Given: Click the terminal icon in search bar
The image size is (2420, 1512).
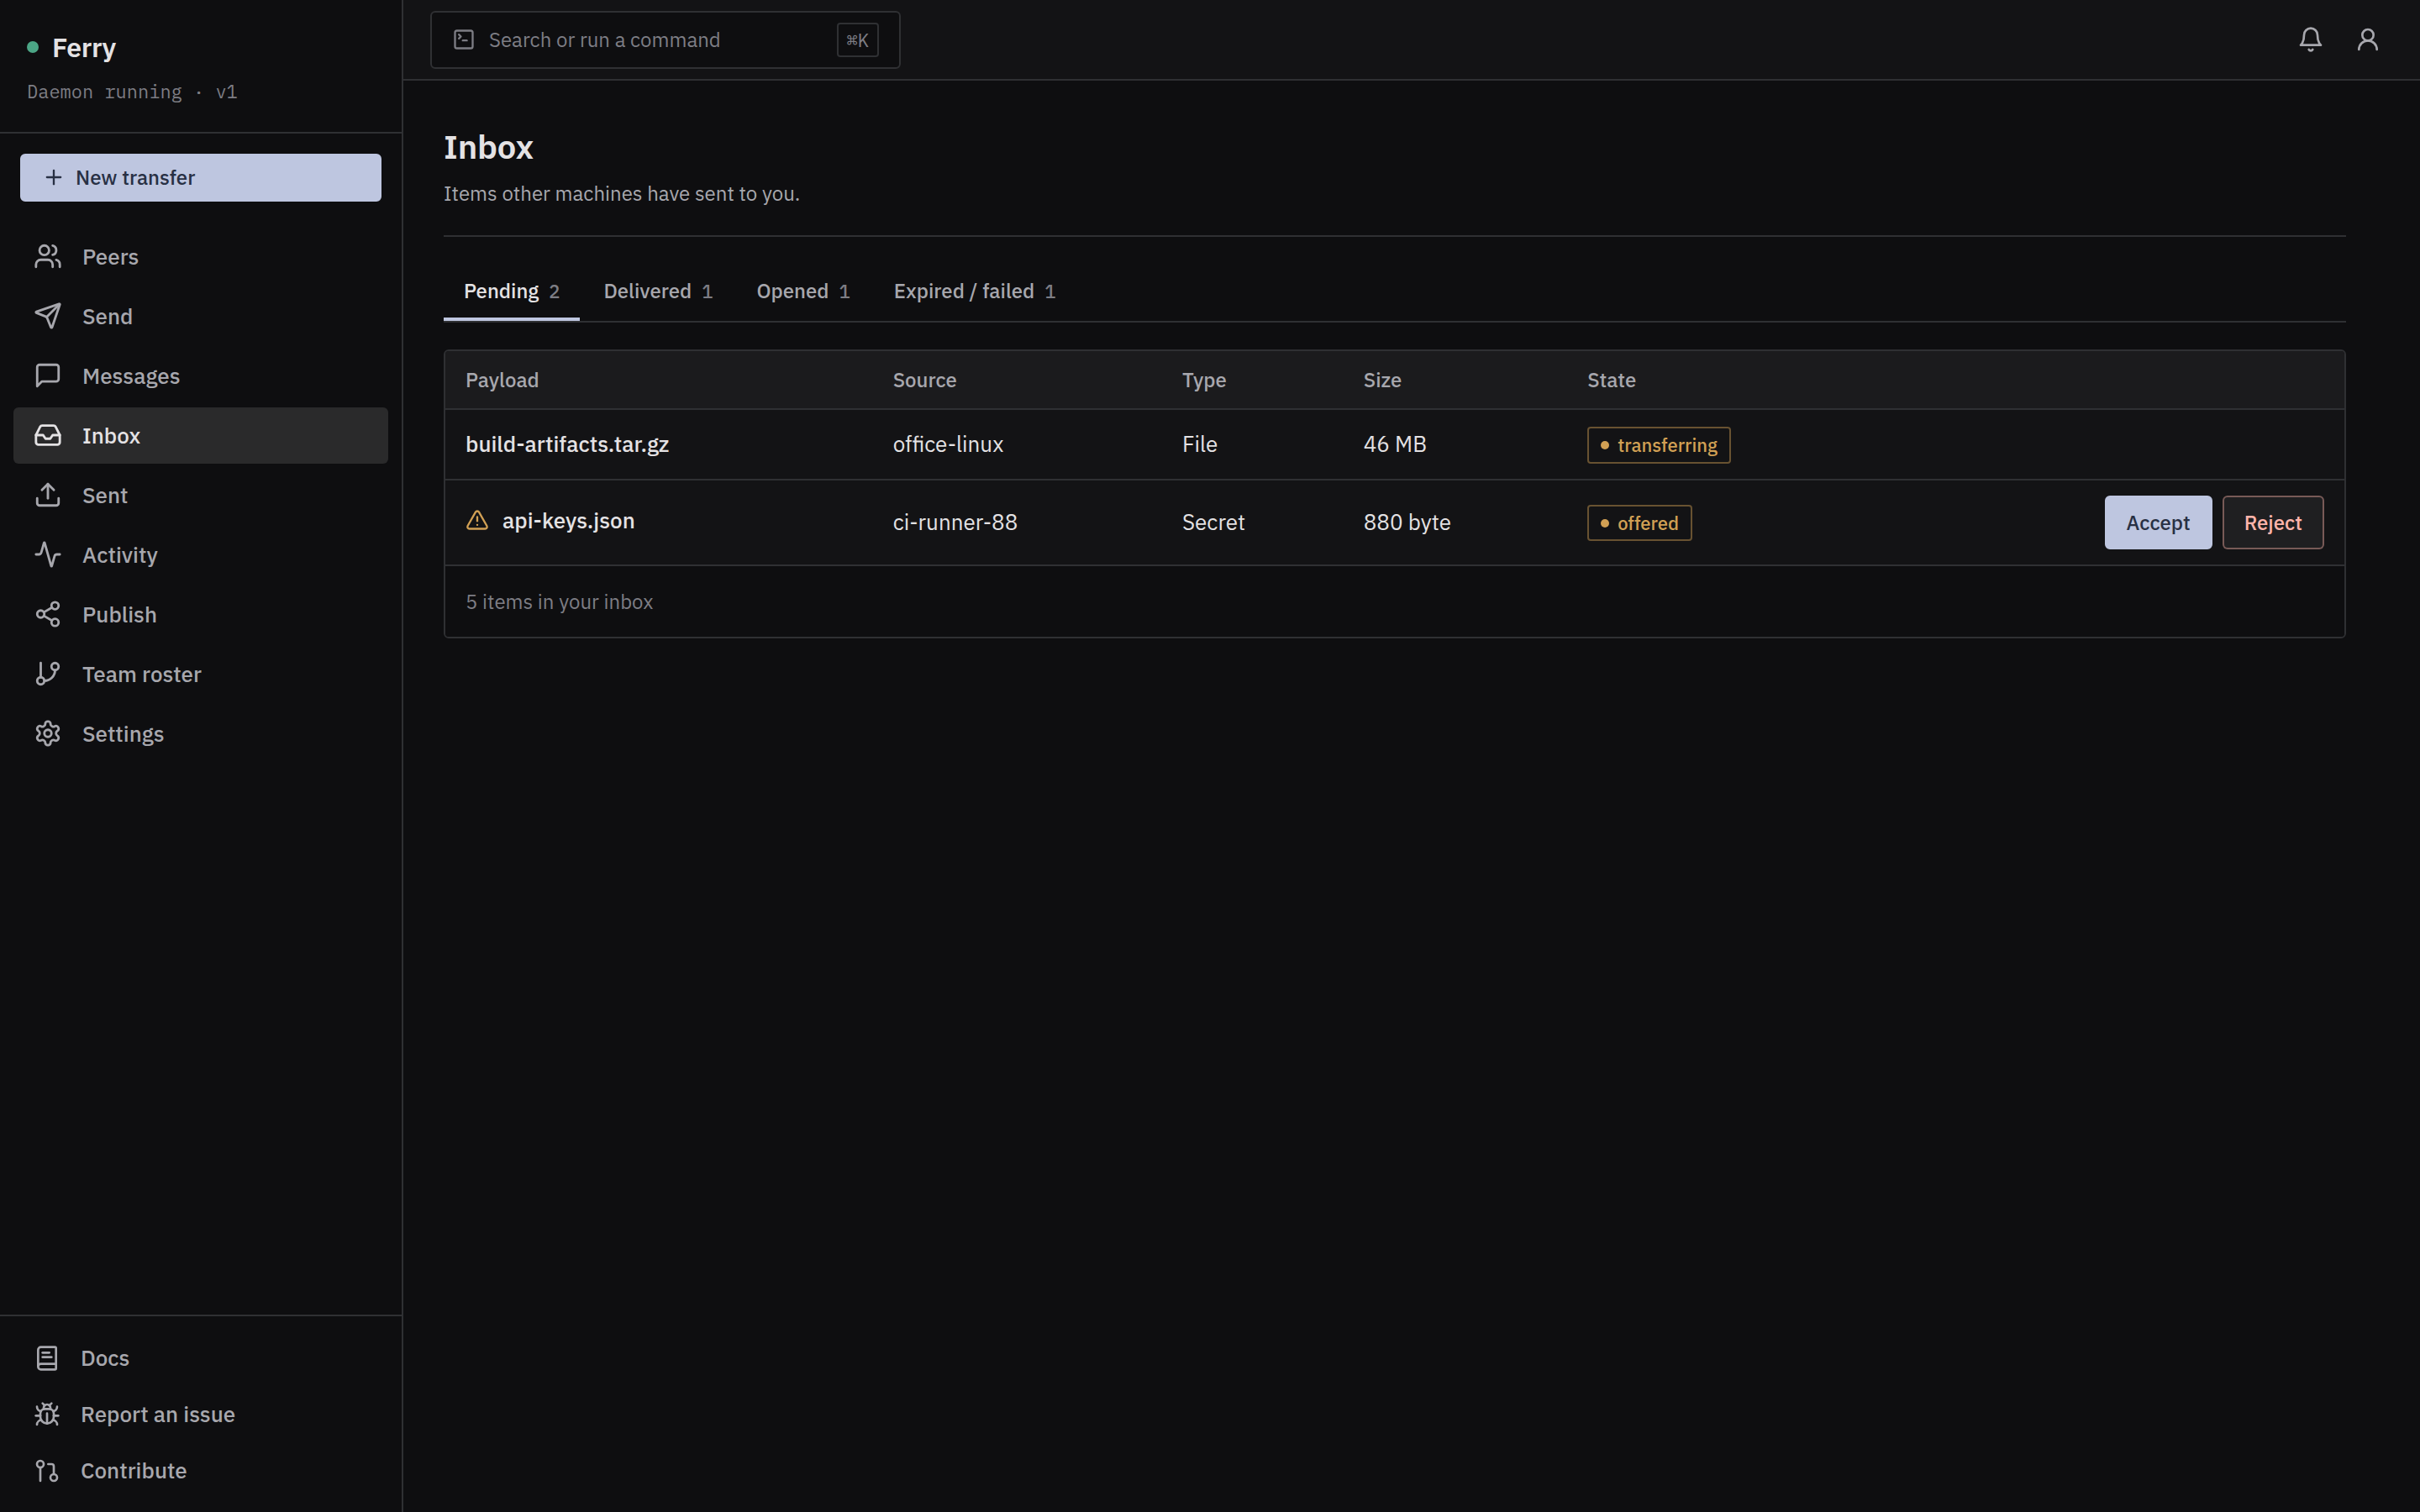Looking at the screenshot, I should 464,40.
